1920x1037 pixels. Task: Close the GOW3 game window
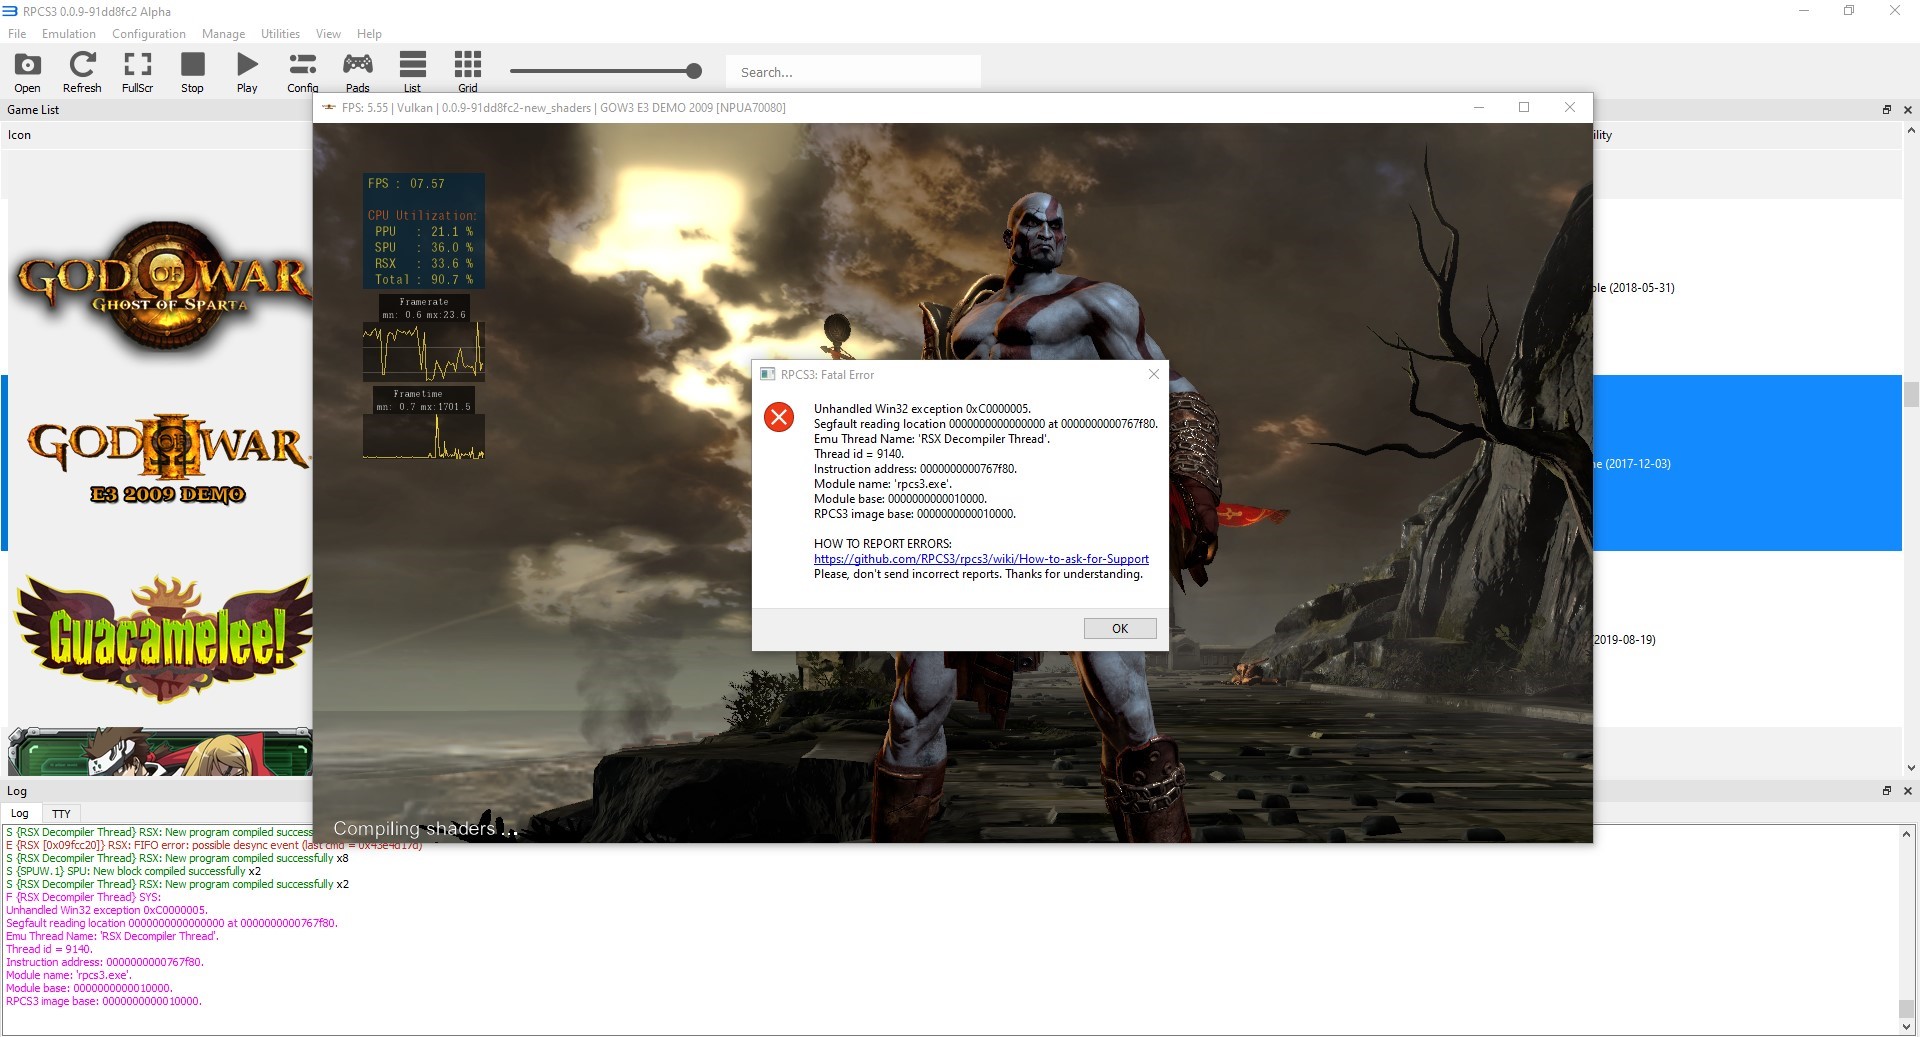click(1570, 107)
